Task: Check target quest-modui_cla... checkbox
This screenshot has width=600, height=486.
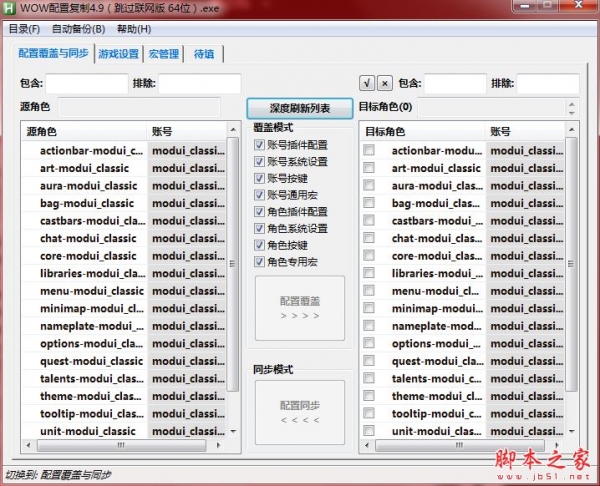Action: [x=369, y=360]
